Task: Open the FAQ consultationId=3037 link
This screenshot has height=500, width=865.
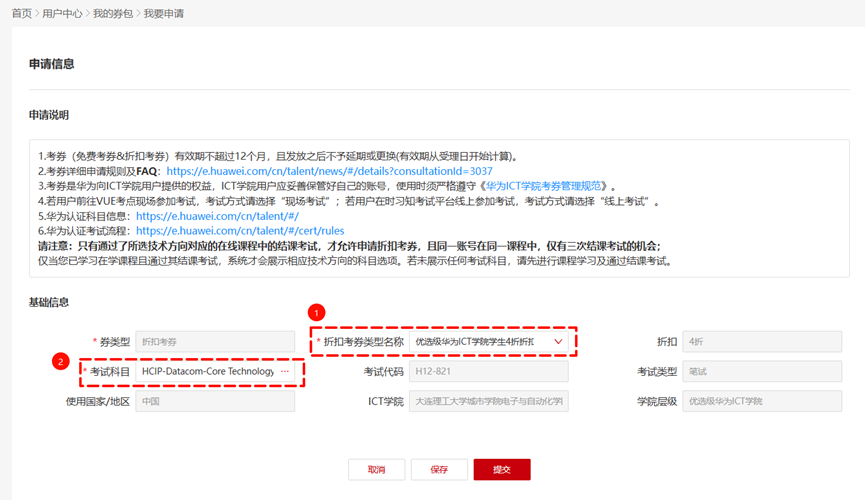Action: click(329, 171)
